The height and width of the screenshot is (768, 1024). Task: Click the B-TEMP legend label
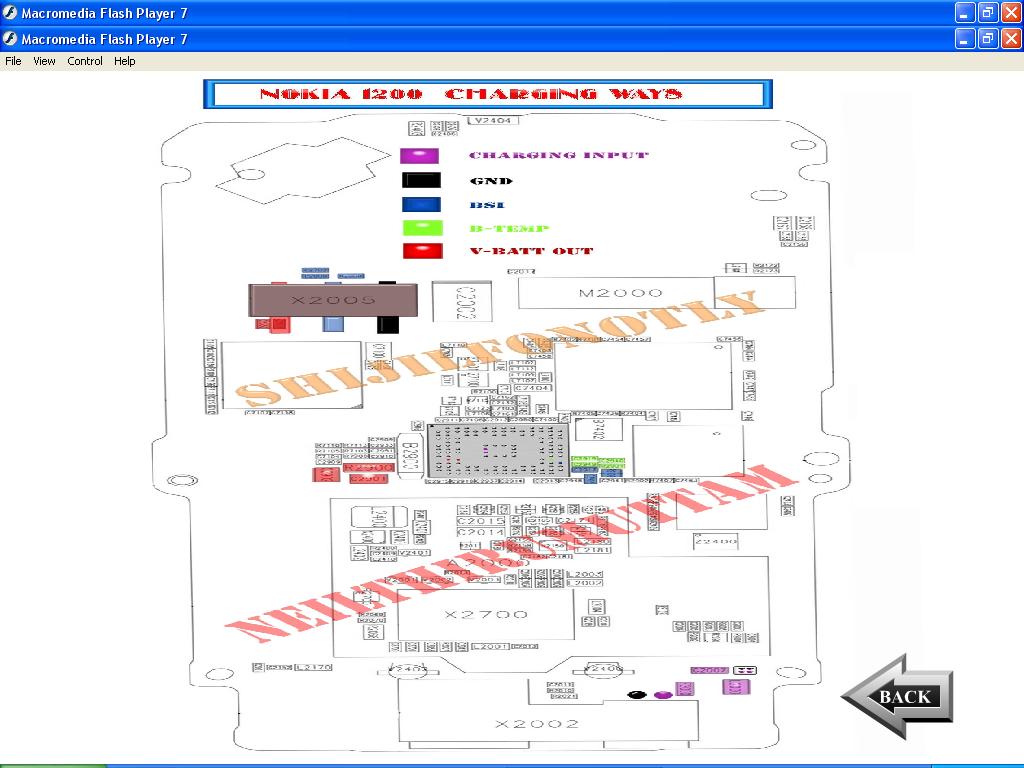(509, 229)
